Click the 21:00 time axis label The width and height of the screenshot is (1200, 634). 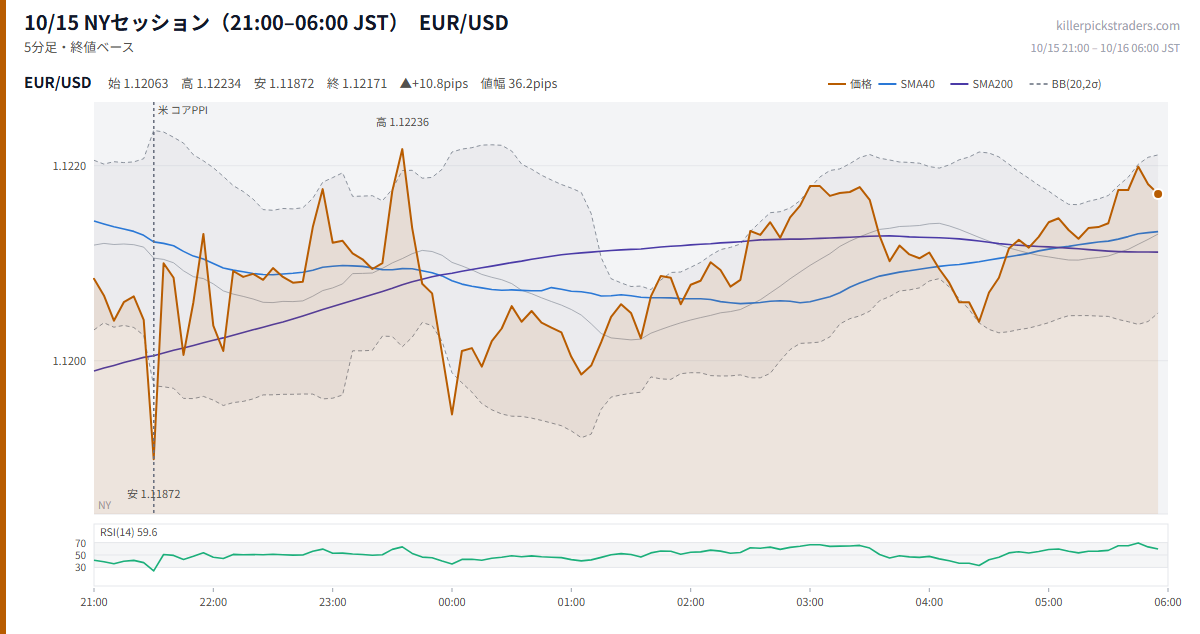pos(94,602)
